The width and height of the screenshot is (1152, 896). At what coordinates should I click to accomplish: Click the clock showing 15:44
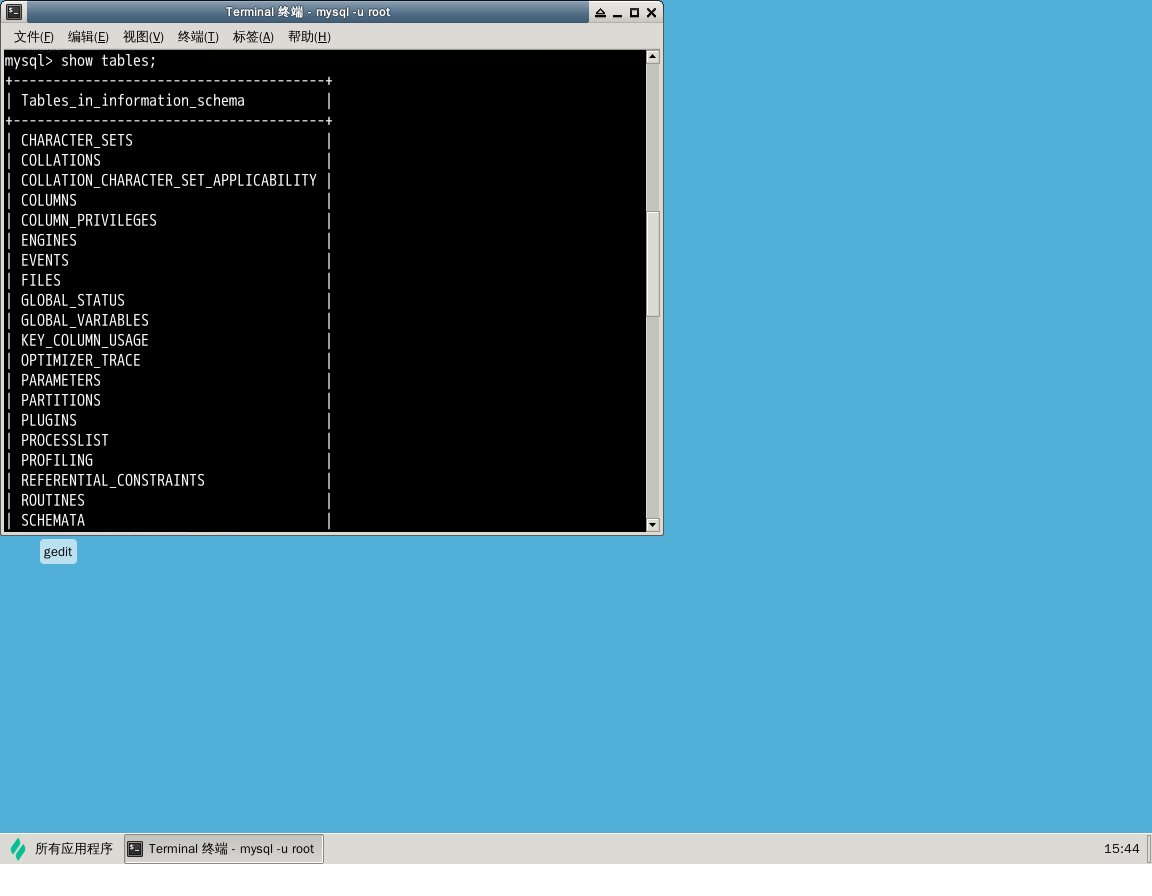click(x=1122, y=848)
